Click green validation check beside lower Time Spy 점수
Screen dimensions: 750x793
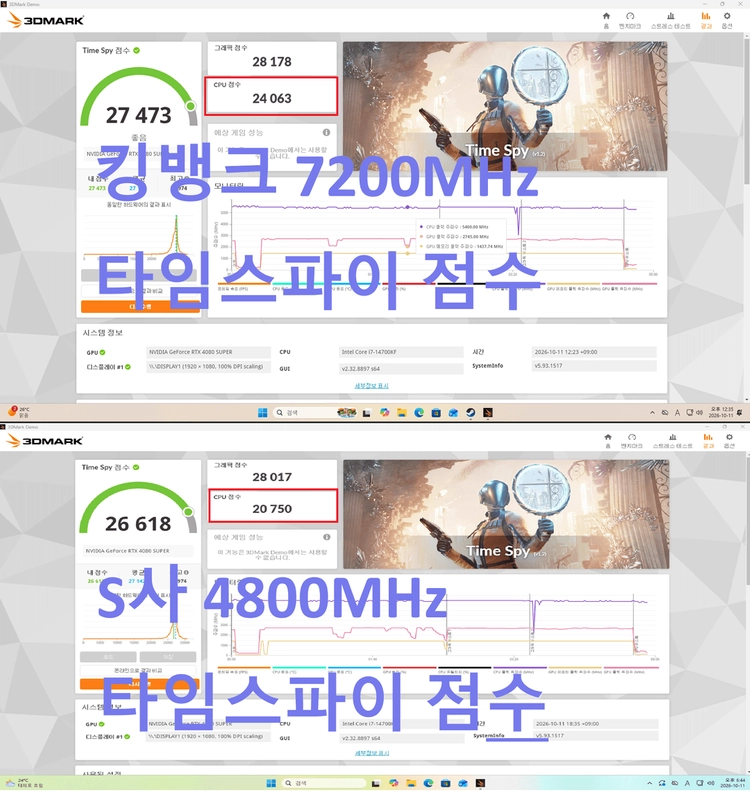pos(136,467)
